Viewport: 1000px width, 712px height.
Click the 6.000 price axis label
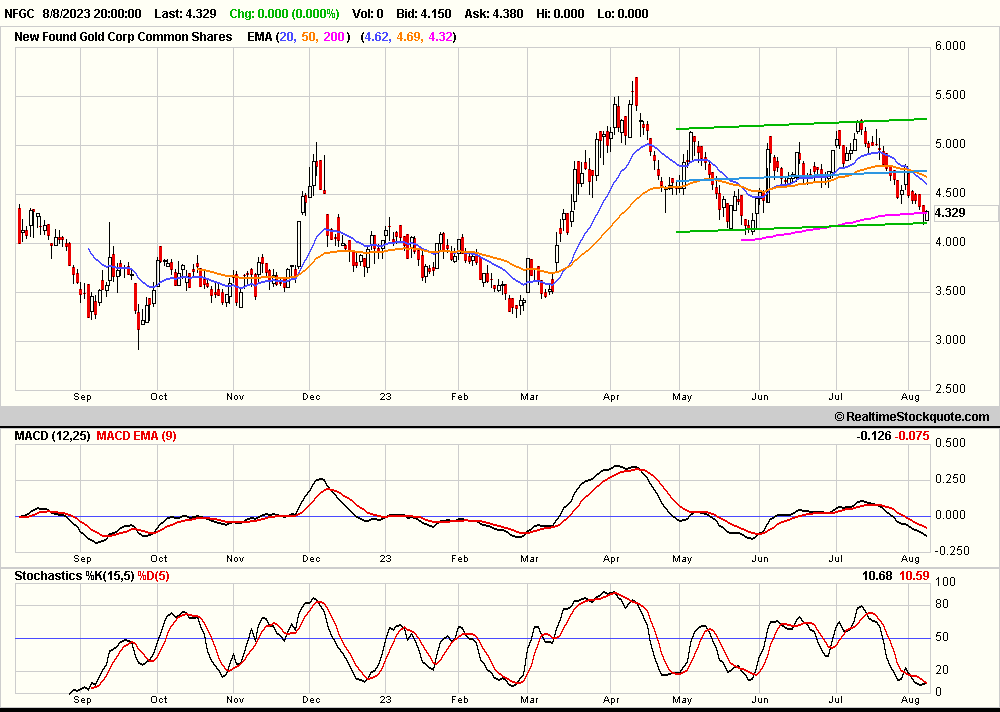pyautogui.click(x=950, y=46)
